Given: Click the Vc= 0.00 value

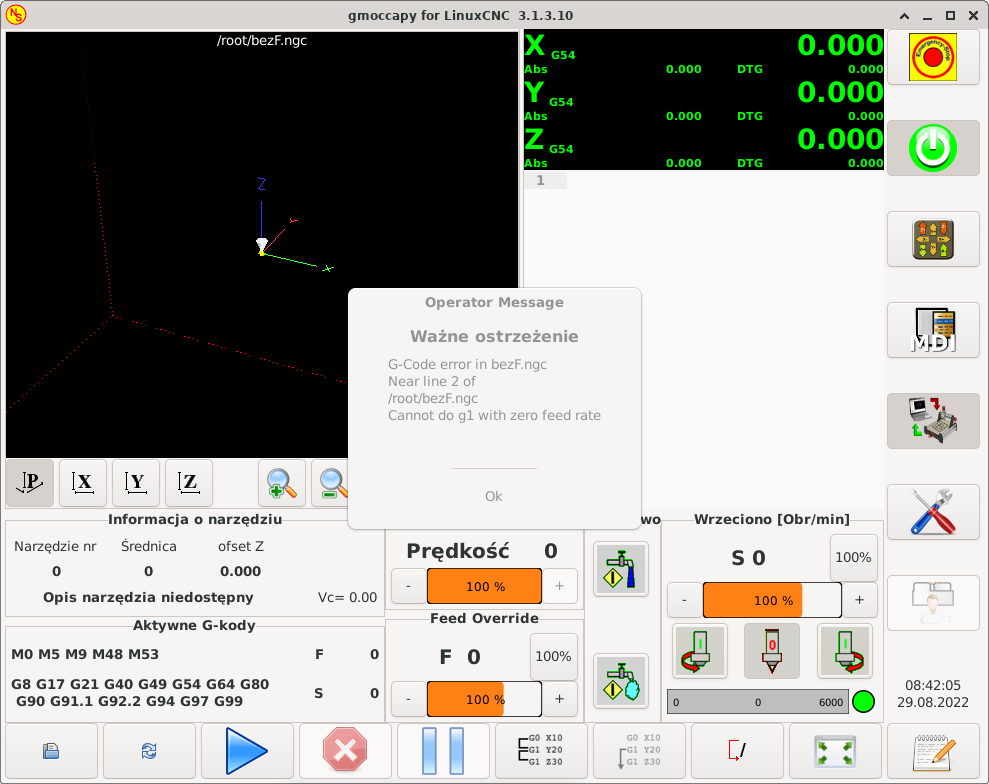Looking at the screenshot, I should pos(348,597).
